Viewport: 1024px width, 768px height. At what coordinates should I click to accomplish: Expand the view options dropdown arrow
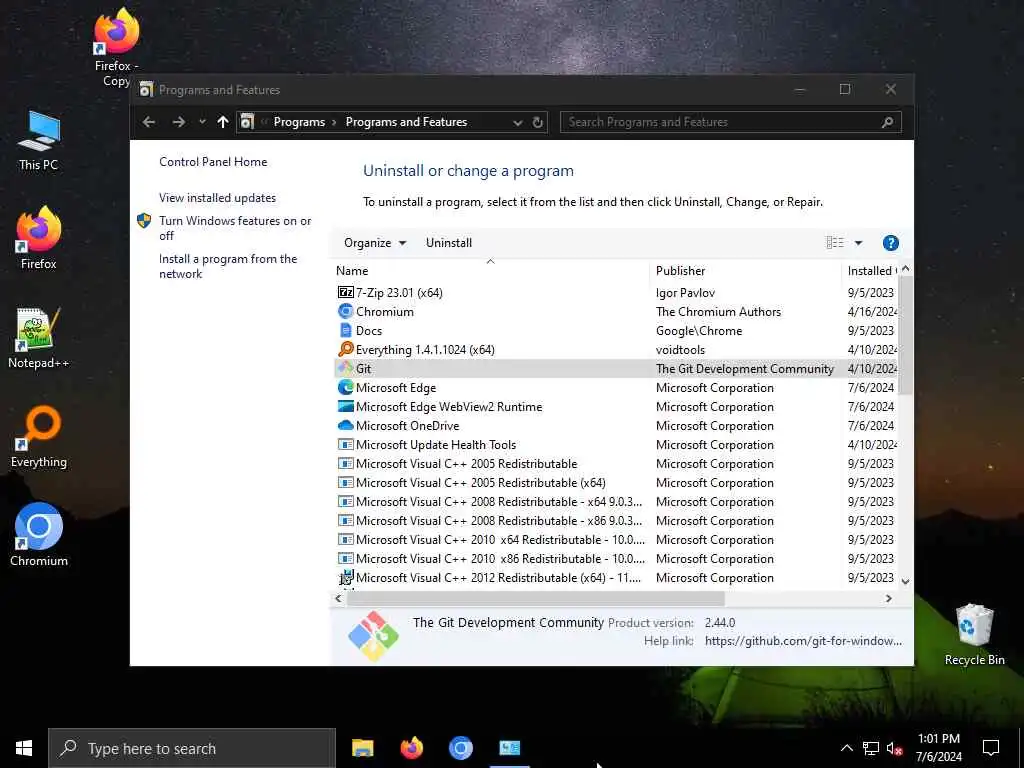(x=858, y=243)
